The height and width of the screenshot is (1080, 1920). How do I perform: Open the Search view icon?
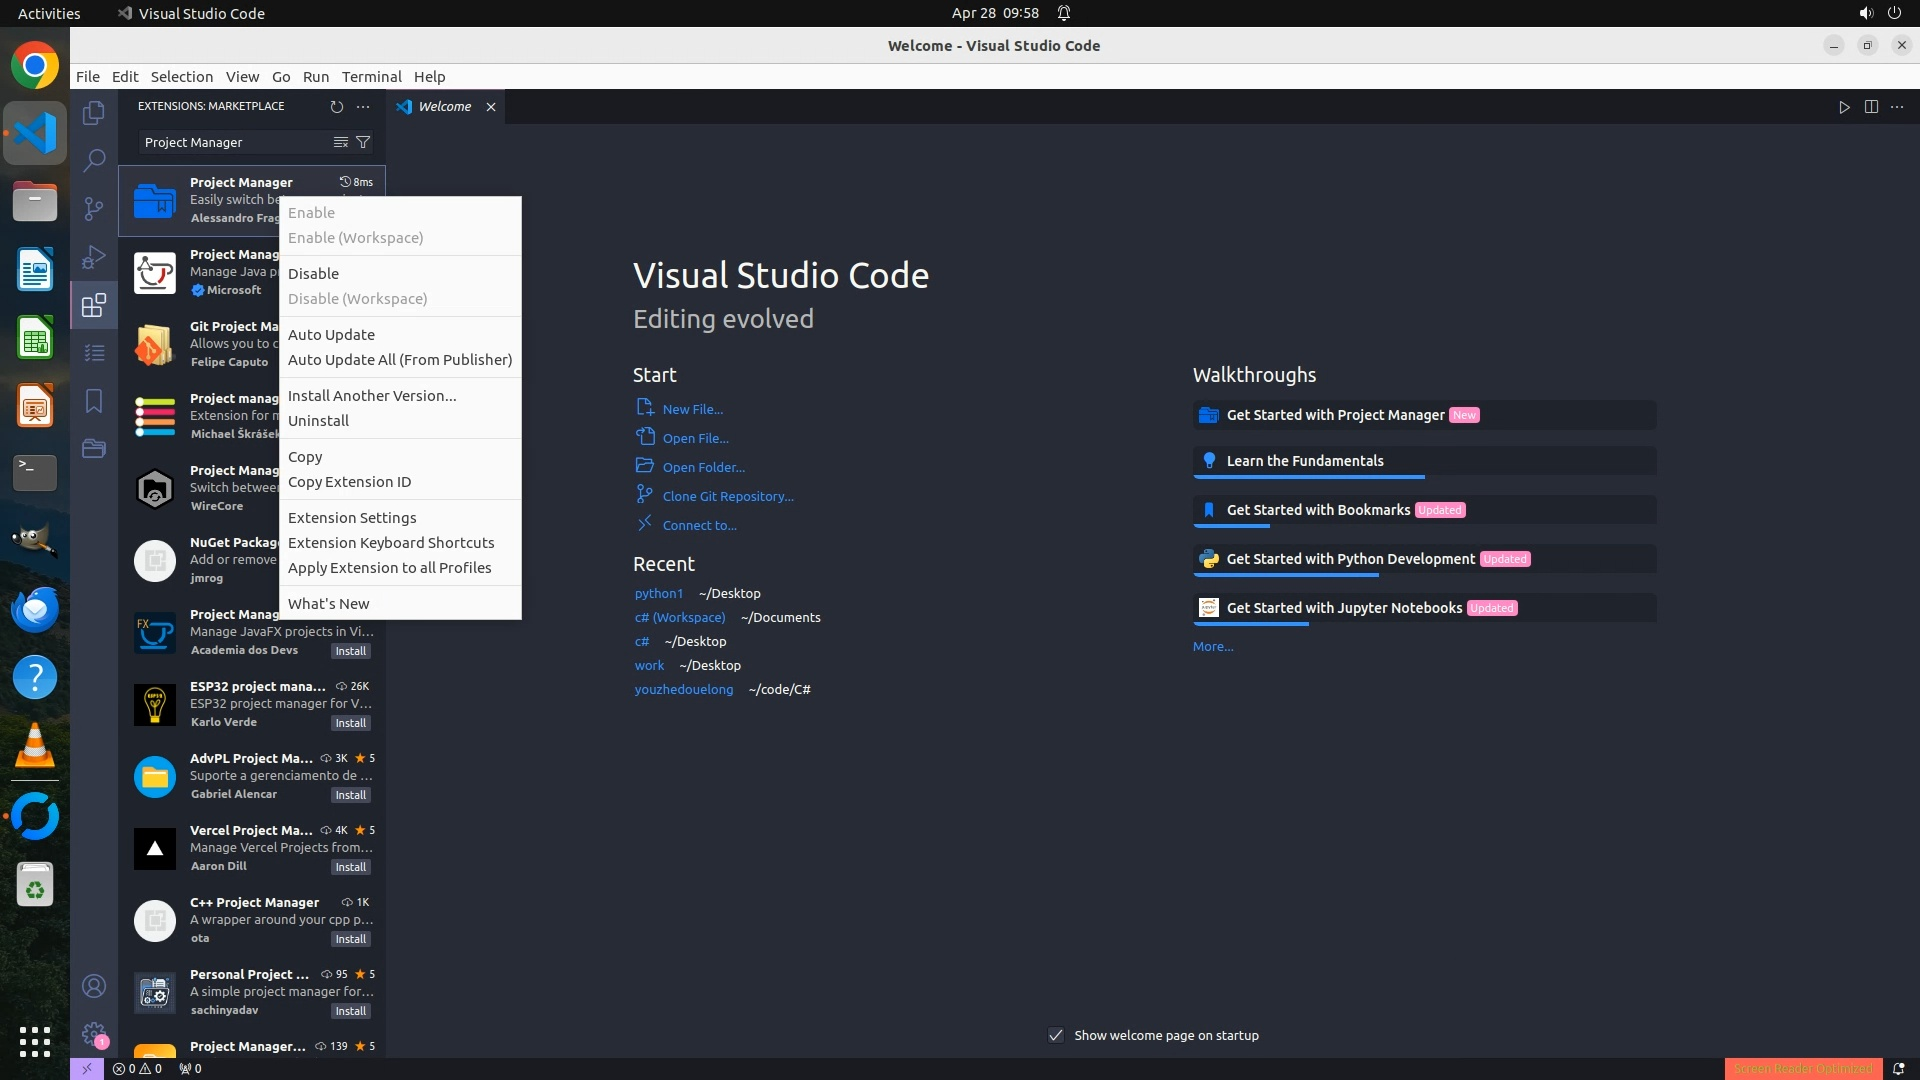pos(94,160)
